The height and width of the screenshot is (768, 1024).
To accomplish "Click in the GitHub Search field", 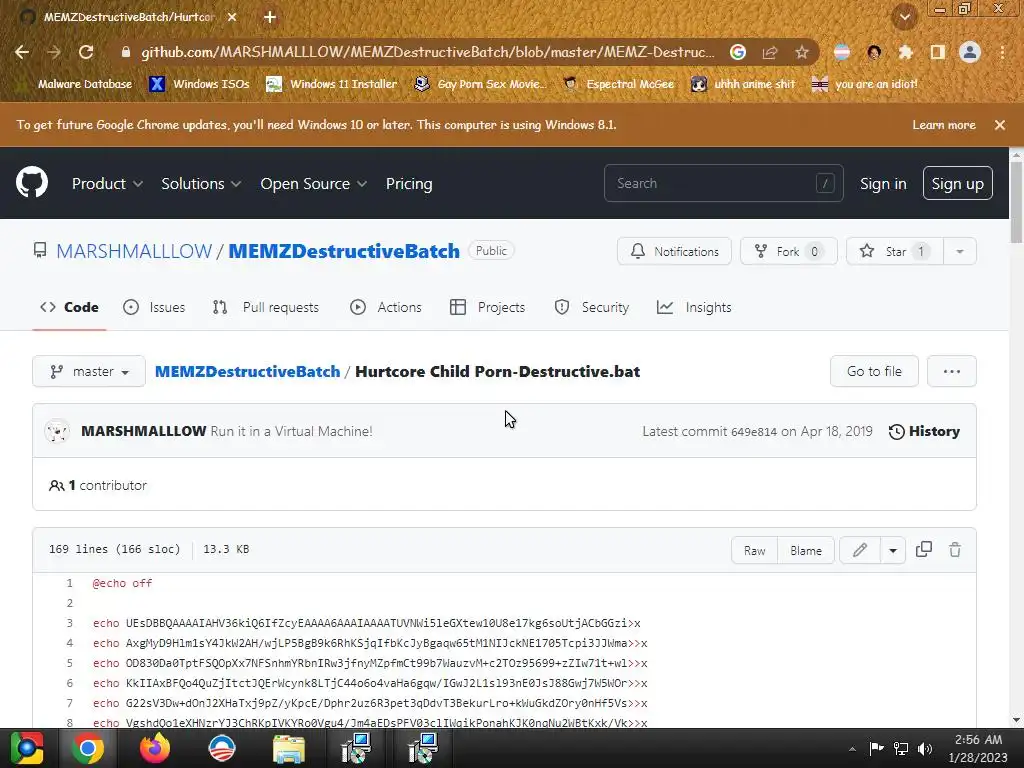I will (724, 184).
